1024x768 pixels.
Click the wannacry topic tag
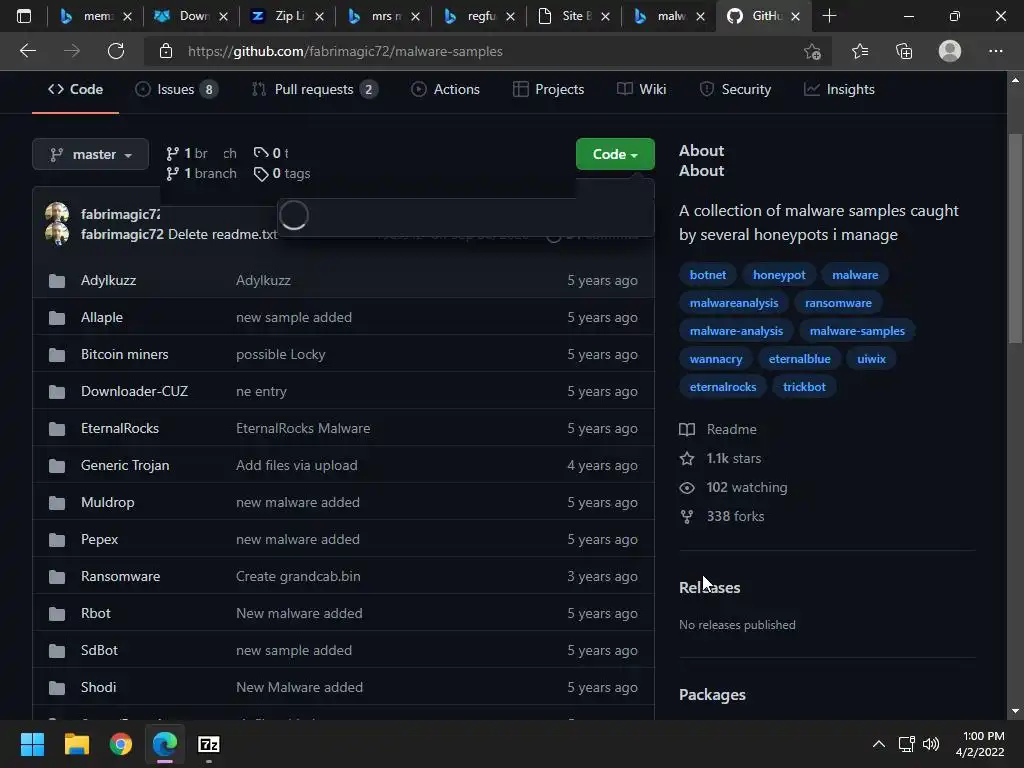[716, 359]
